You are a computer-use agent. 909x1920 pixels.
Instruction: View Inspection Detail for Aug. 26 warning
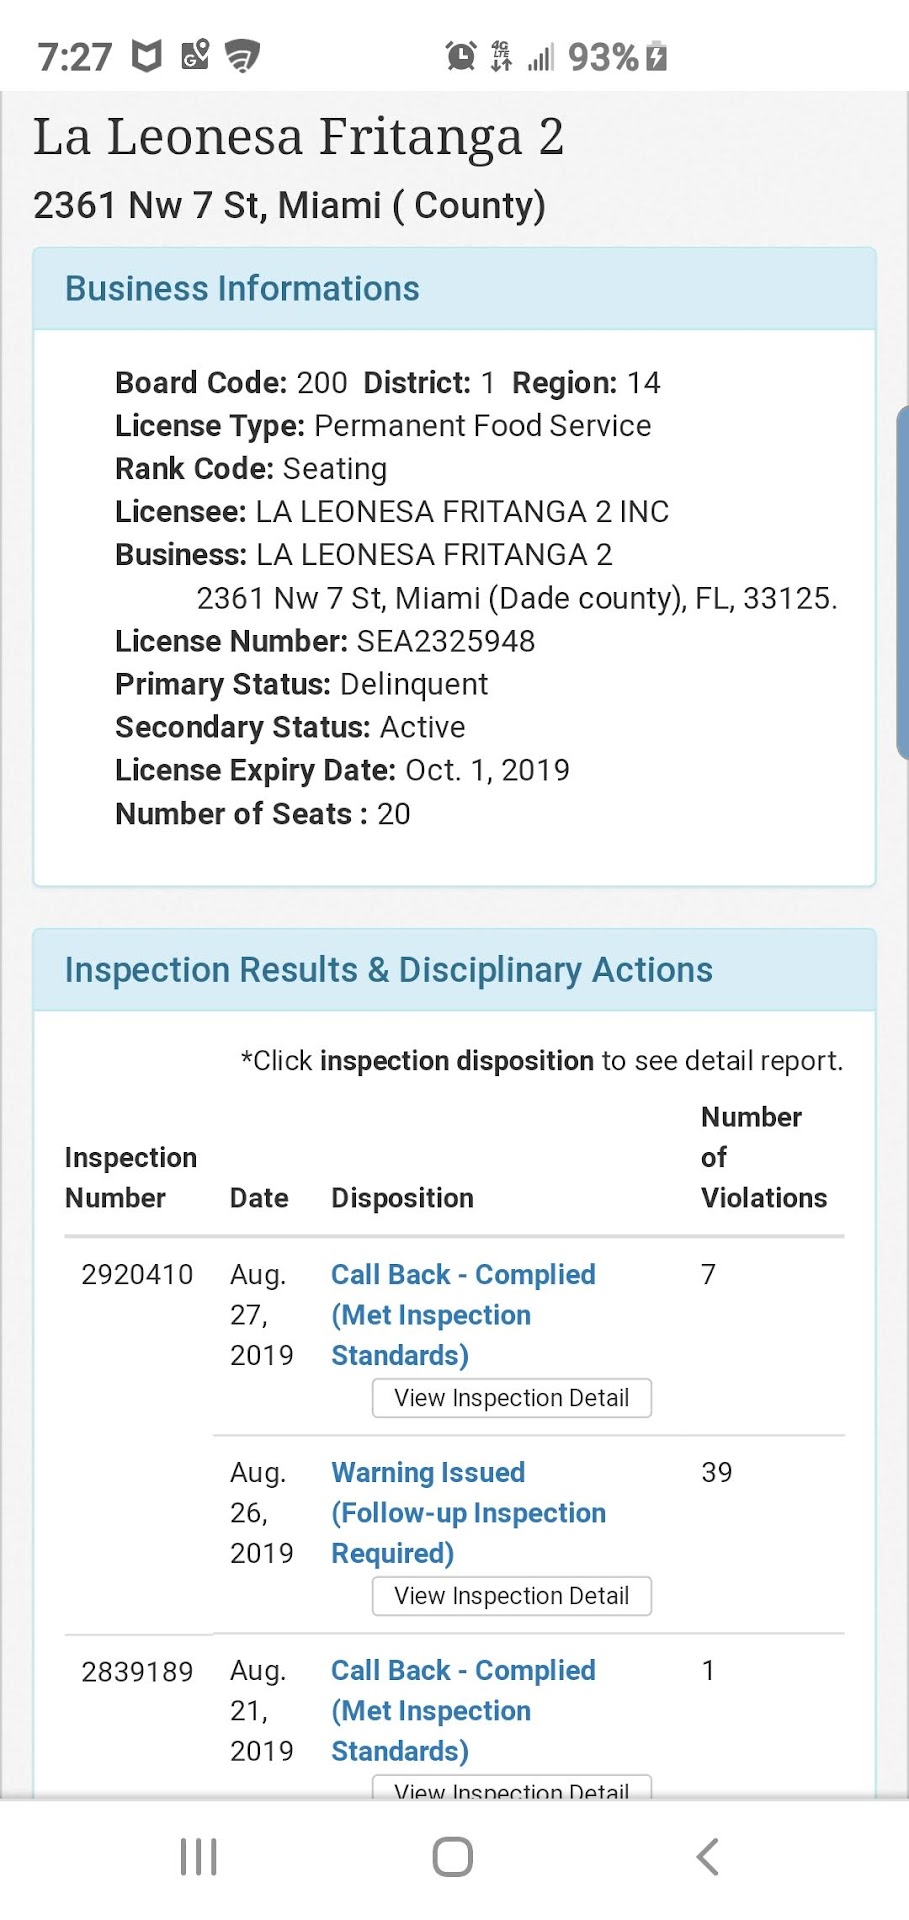click(511, 1596)
